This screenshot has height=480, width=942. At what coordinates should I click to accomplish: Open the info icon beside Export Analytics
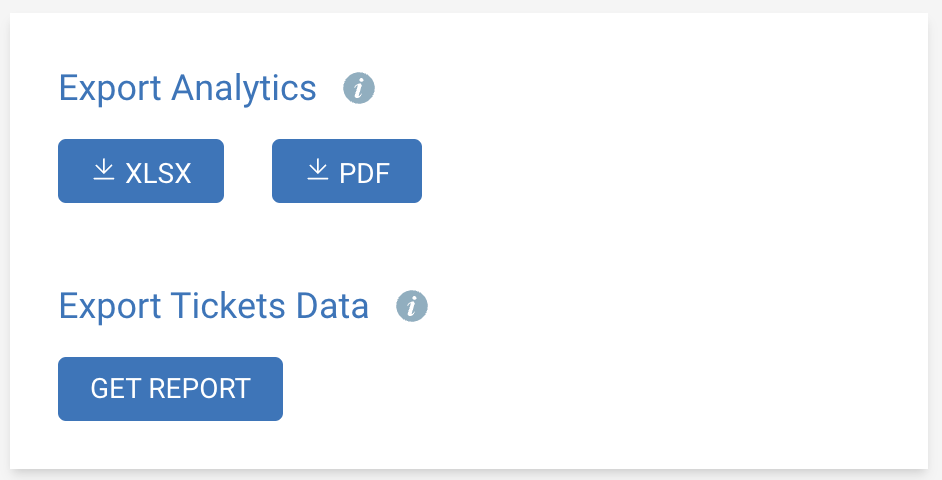[359, 88]
